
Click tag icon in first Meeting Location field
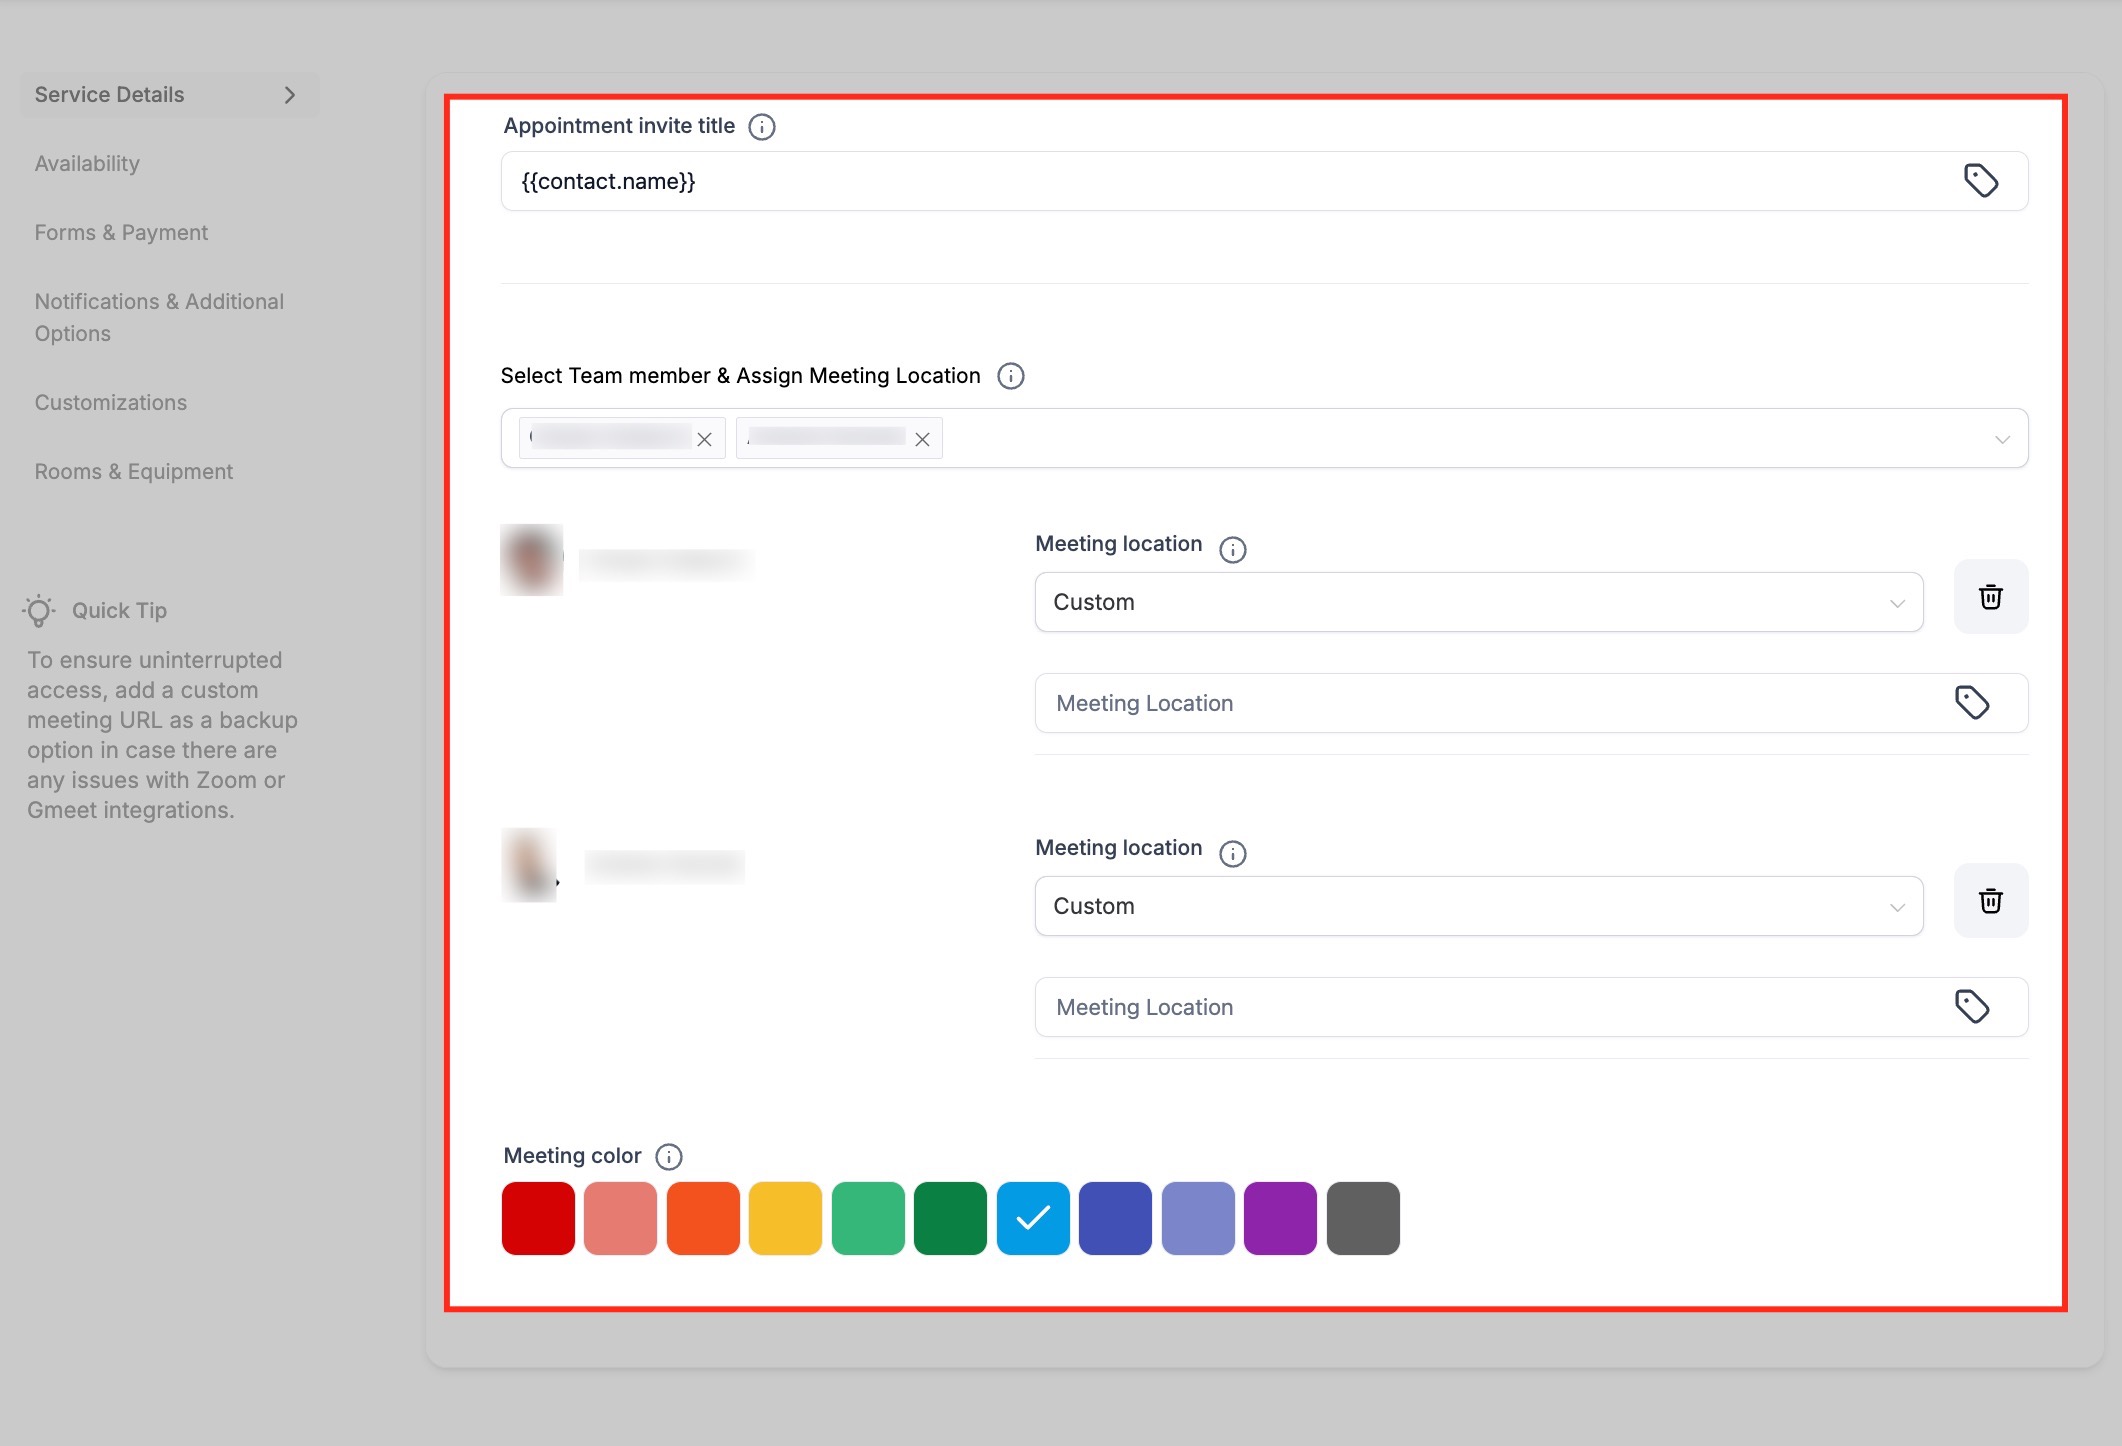tap(1971, 703)
